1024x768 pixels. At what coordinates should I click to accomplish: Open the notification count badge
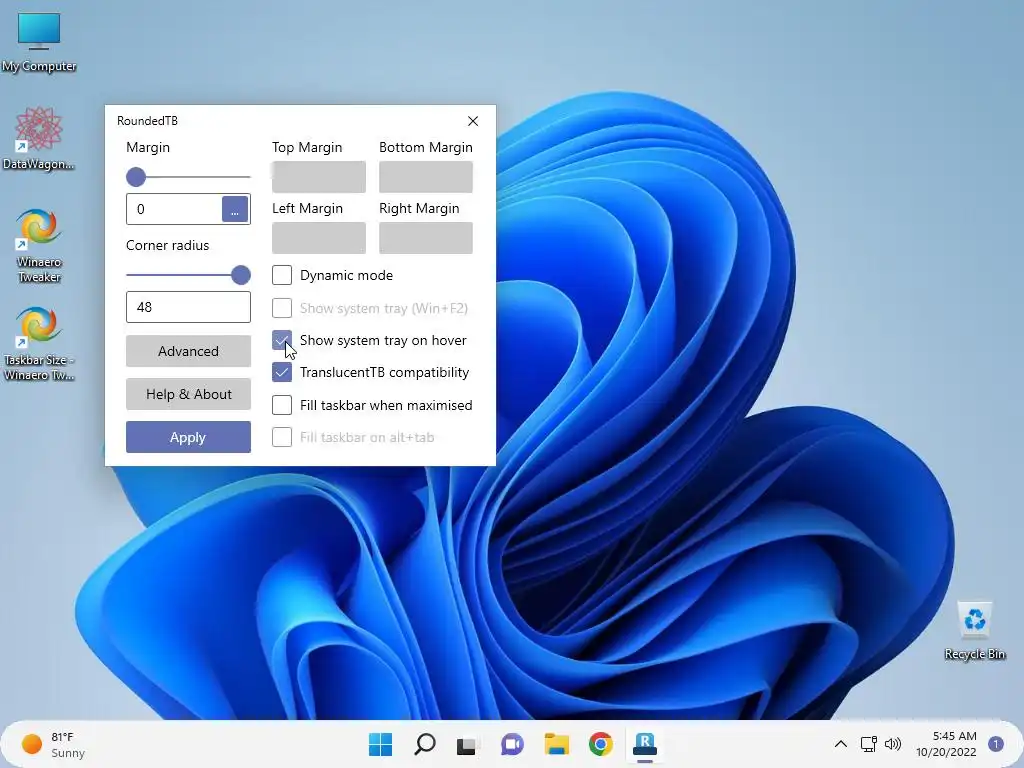pos(995,744)
